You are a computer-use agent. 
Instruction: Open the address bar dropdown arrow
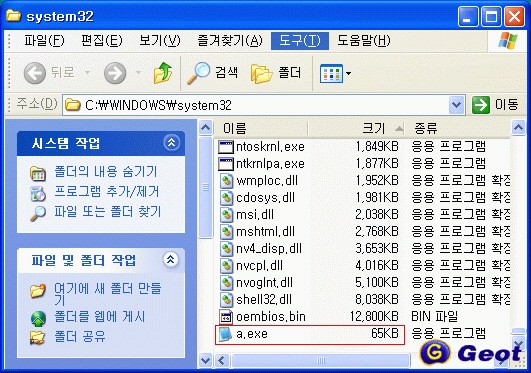coord(456,105)
